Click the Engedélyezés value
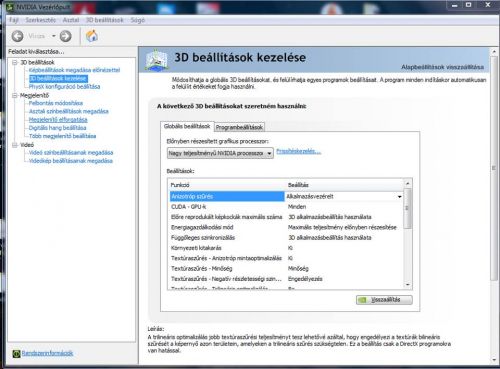The height and width of the screenshot is (369, 500). [305, 279]
